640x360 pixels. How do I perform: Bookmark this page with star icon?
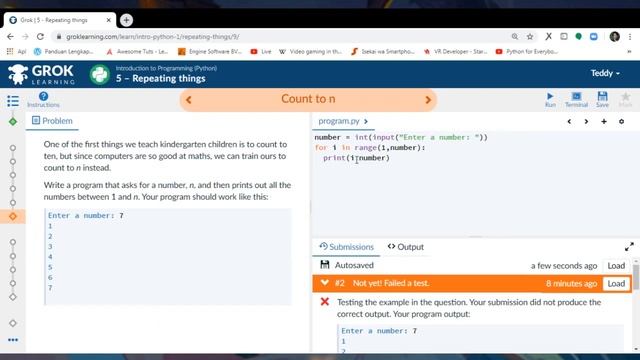point(530,37)
